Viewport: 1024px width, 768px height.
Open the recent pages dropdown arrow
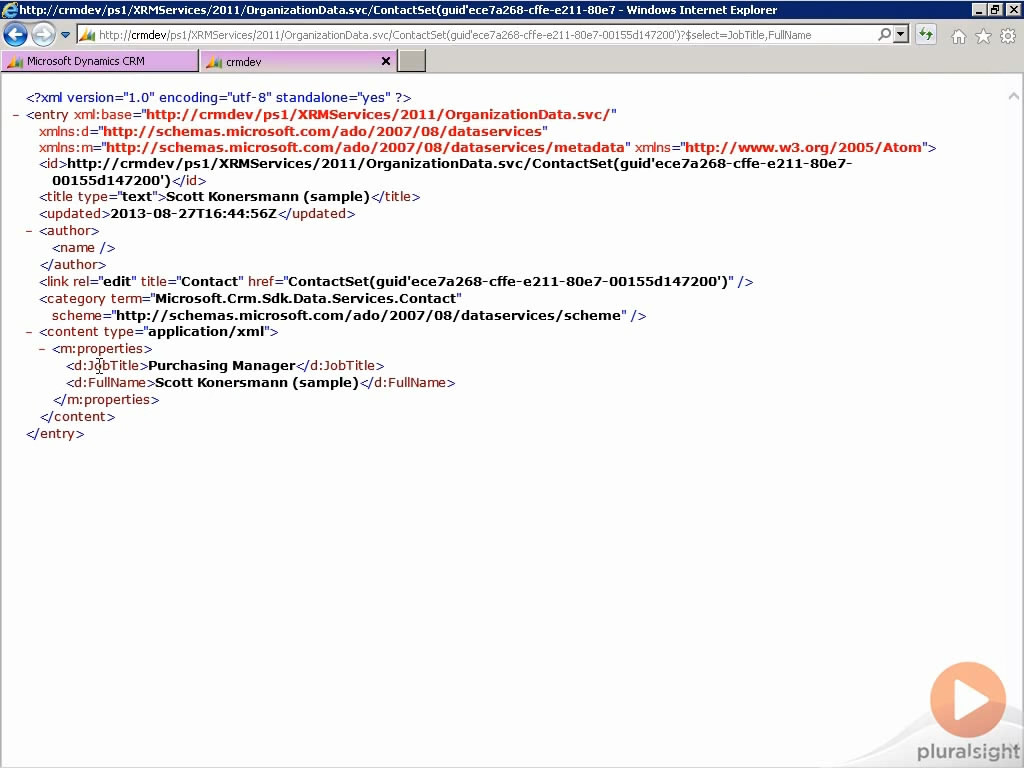[65, 35]
